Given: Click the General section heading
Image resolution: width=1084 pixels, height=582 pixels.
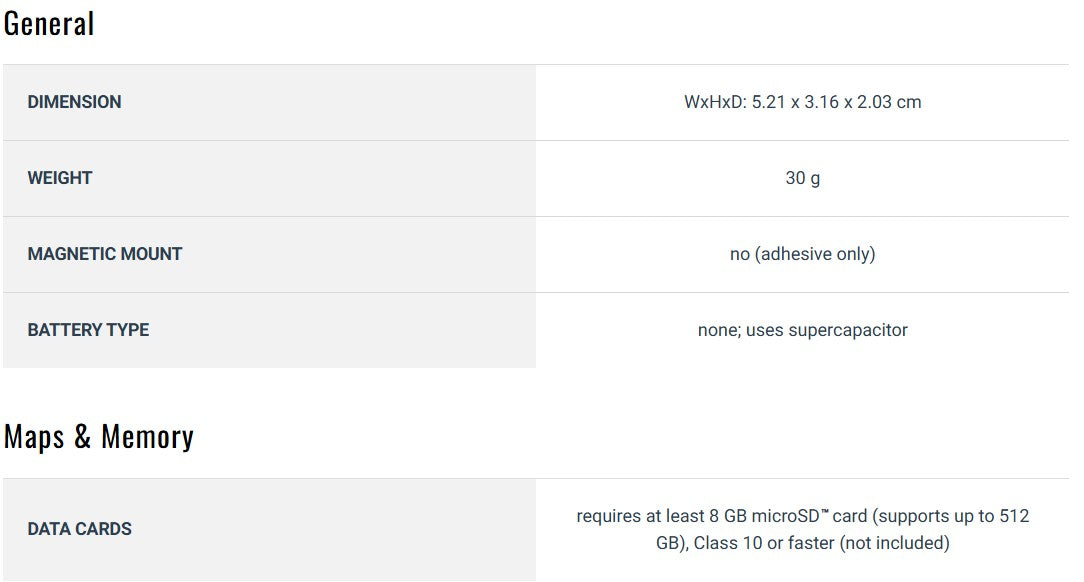Looking at the screenshot, I should [49, 24].
